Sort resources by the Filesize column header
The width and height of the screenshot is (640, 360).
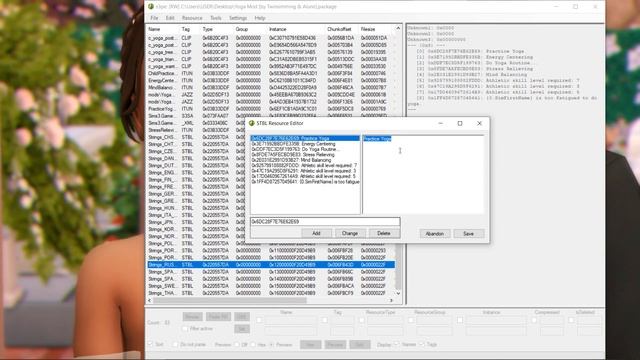(x=368, y=29)
